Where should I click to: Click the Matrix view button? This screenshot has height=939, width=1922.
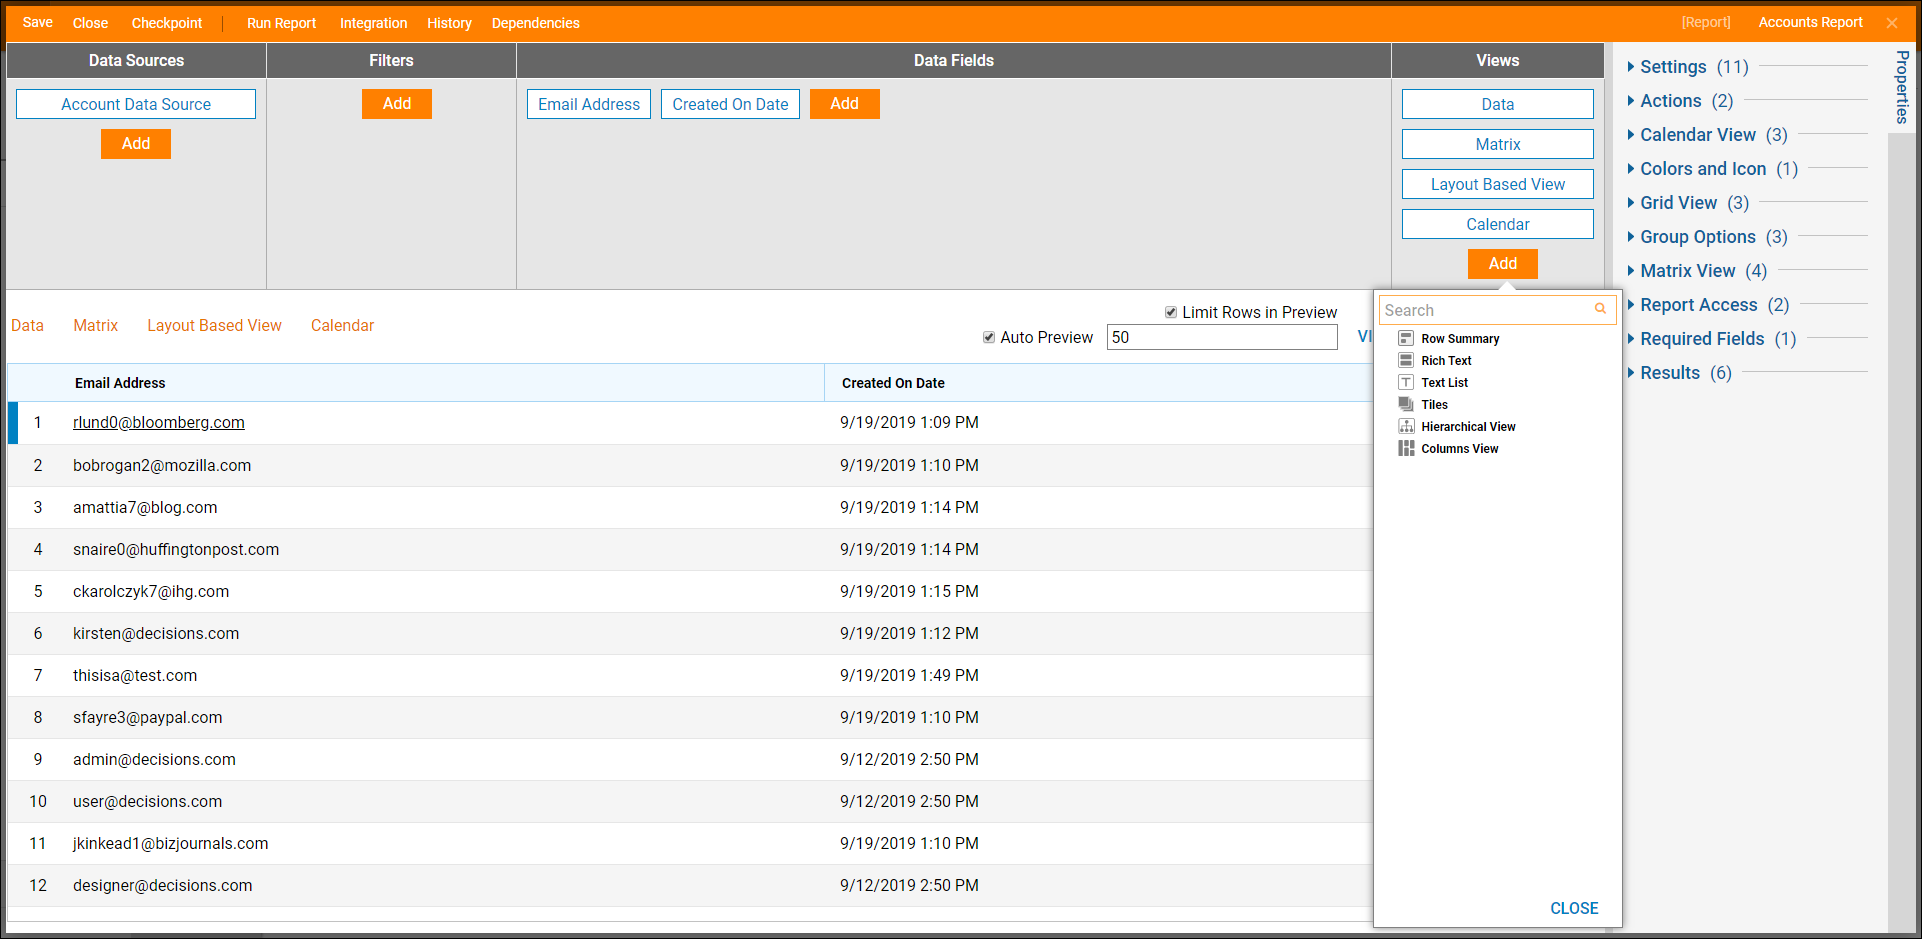tap(1498, 144)
